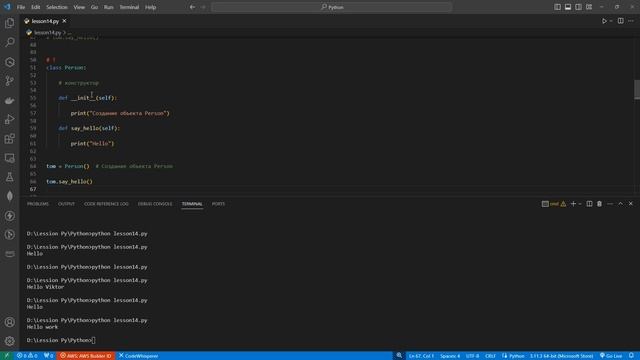Image resolution: width=640 pixels, height=360 pixels.
Task: Click the zoom magnifier in status bar
Action: (399, 356)
